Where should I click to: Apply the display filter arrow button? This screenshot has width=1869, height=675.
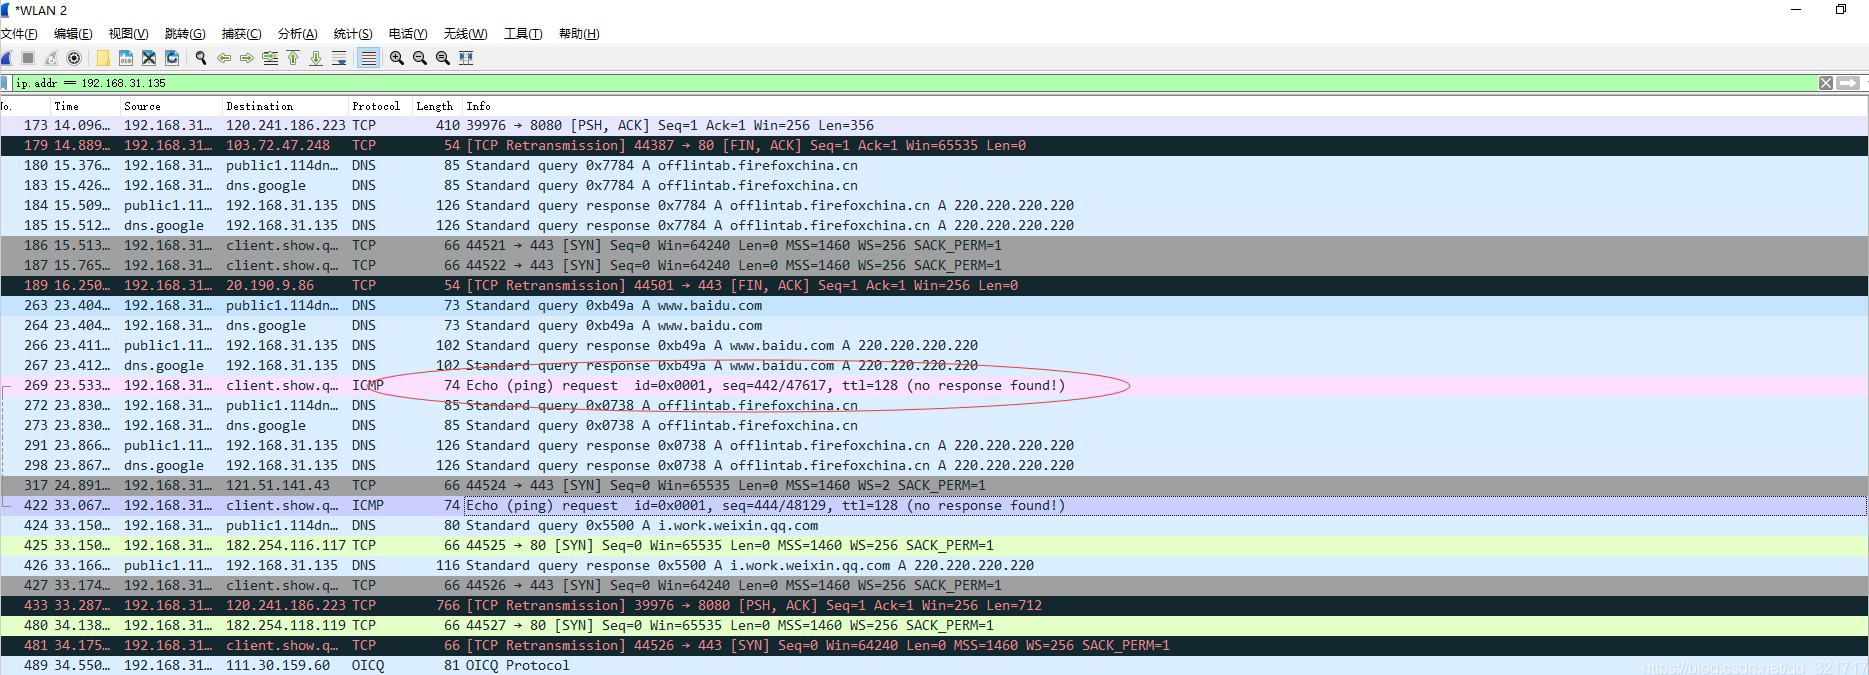[1848, 83]
